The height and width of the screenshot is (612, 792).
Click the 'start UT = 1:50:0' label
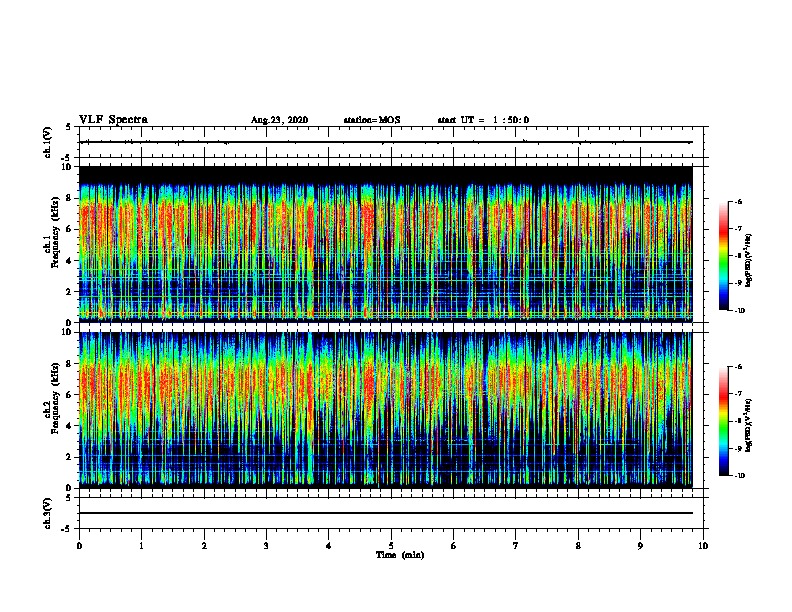(x=483, y=120)
